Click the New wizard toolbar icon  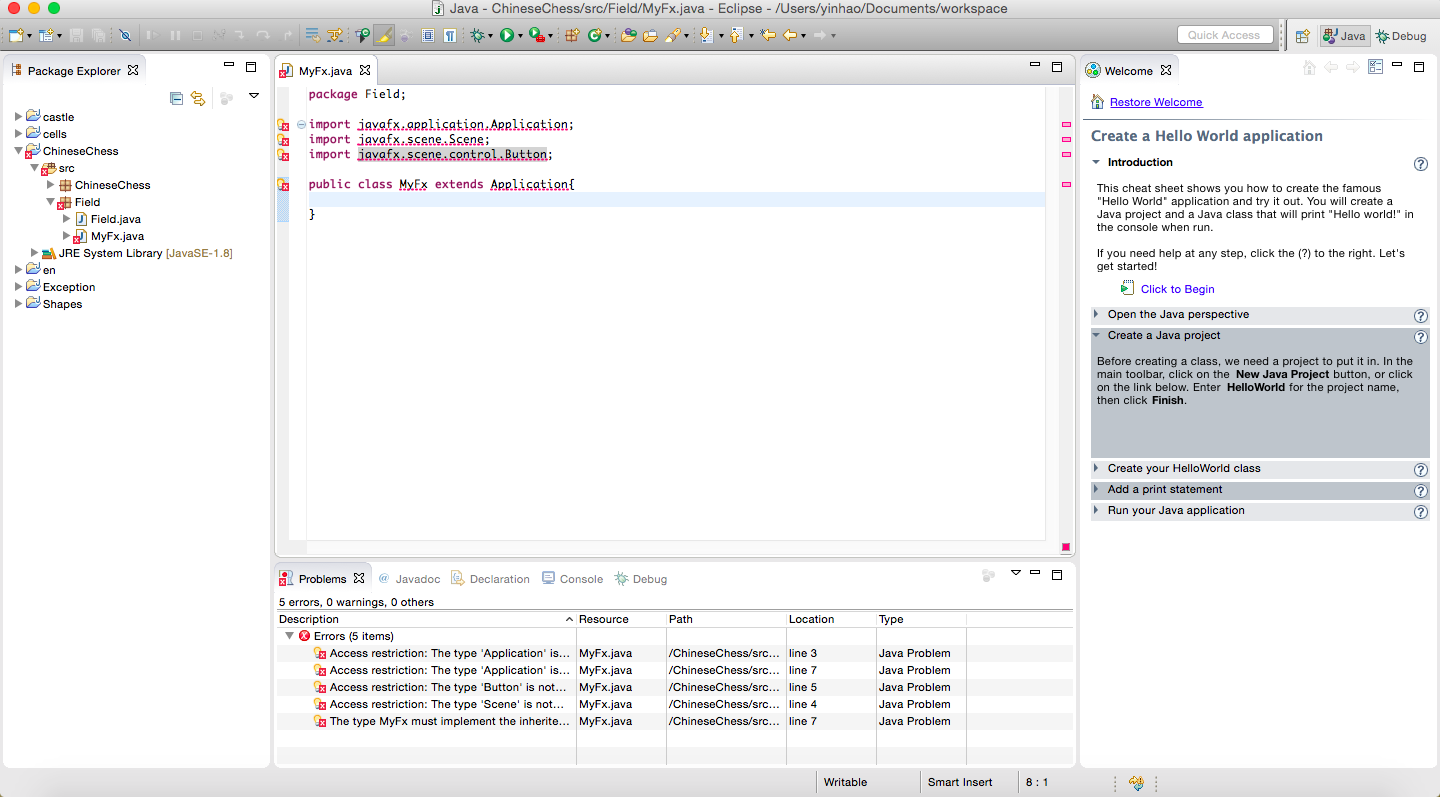click(x=16, y=35)
